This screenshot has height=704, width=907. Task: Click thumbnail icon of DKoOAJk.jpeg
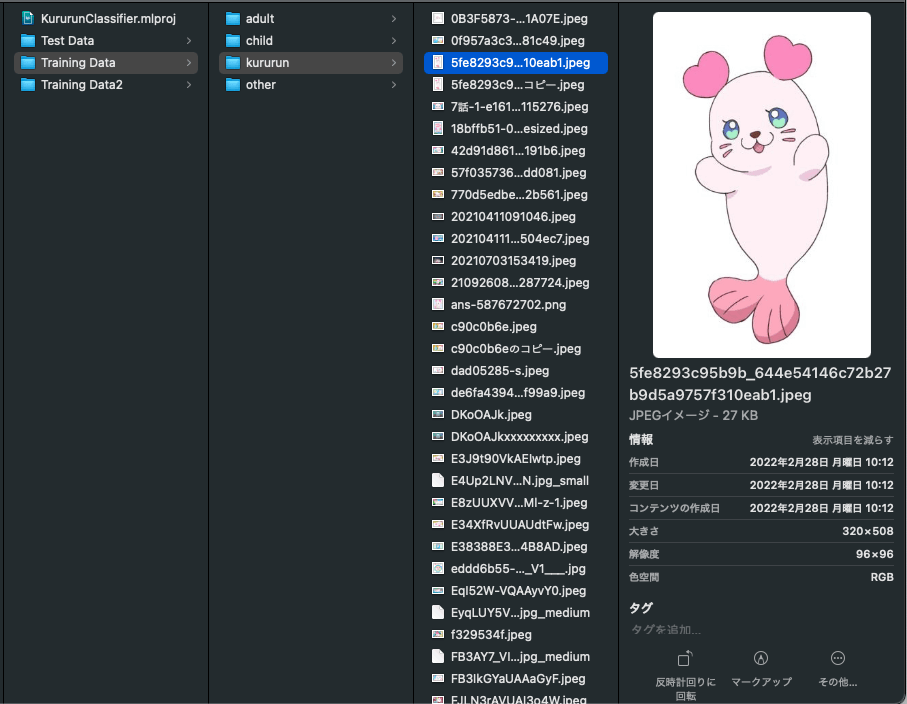(438, 414)
